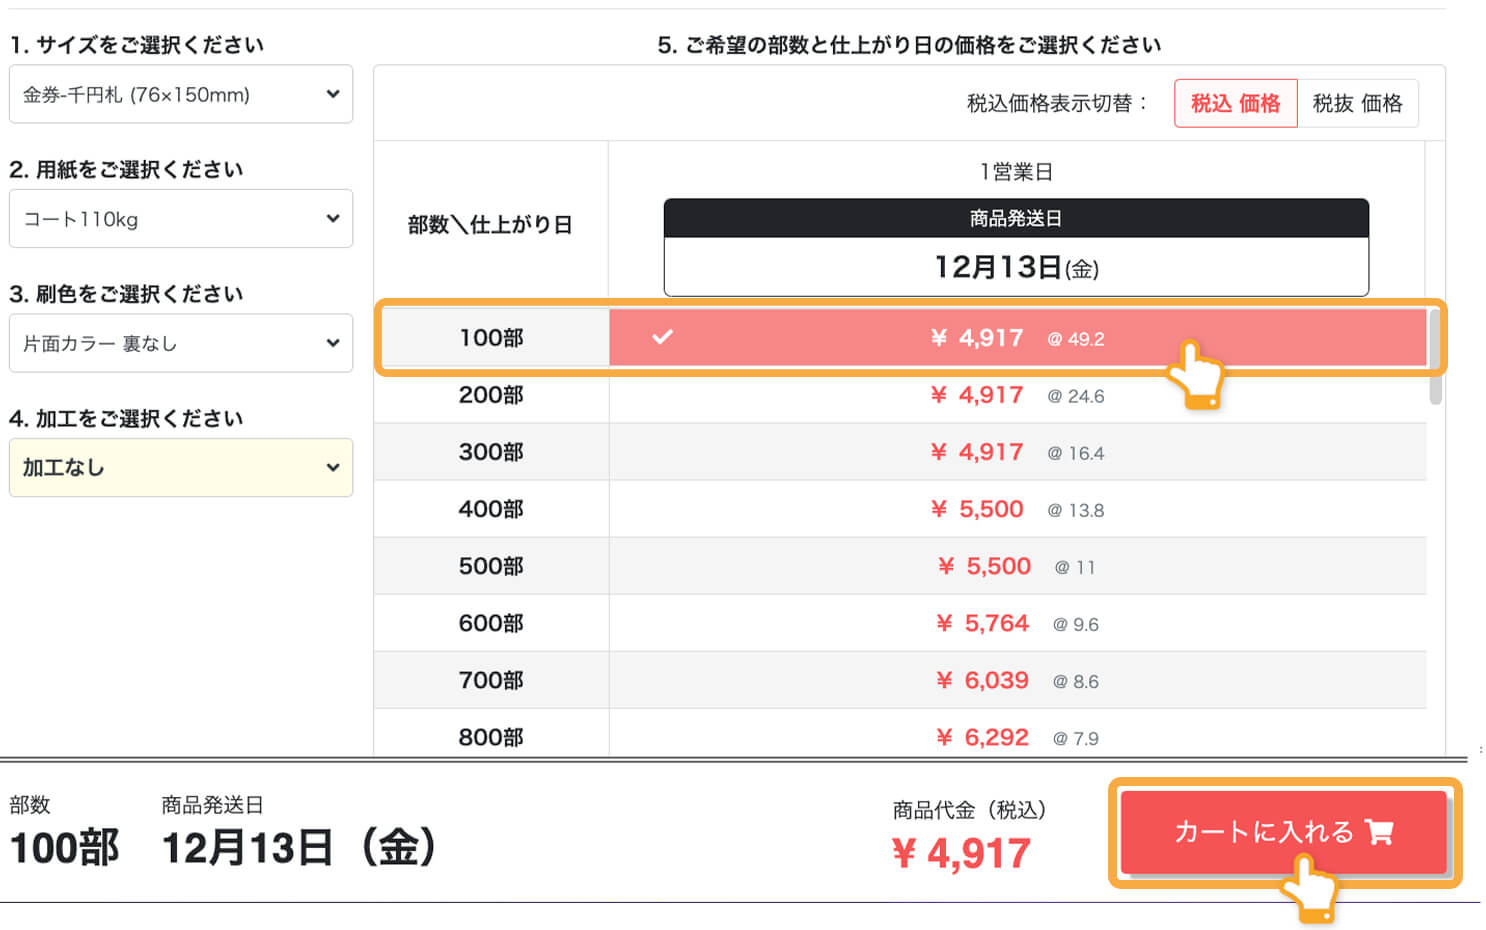
Task: Click the ¥4,917 total under 商品代金
Action: 963,853
